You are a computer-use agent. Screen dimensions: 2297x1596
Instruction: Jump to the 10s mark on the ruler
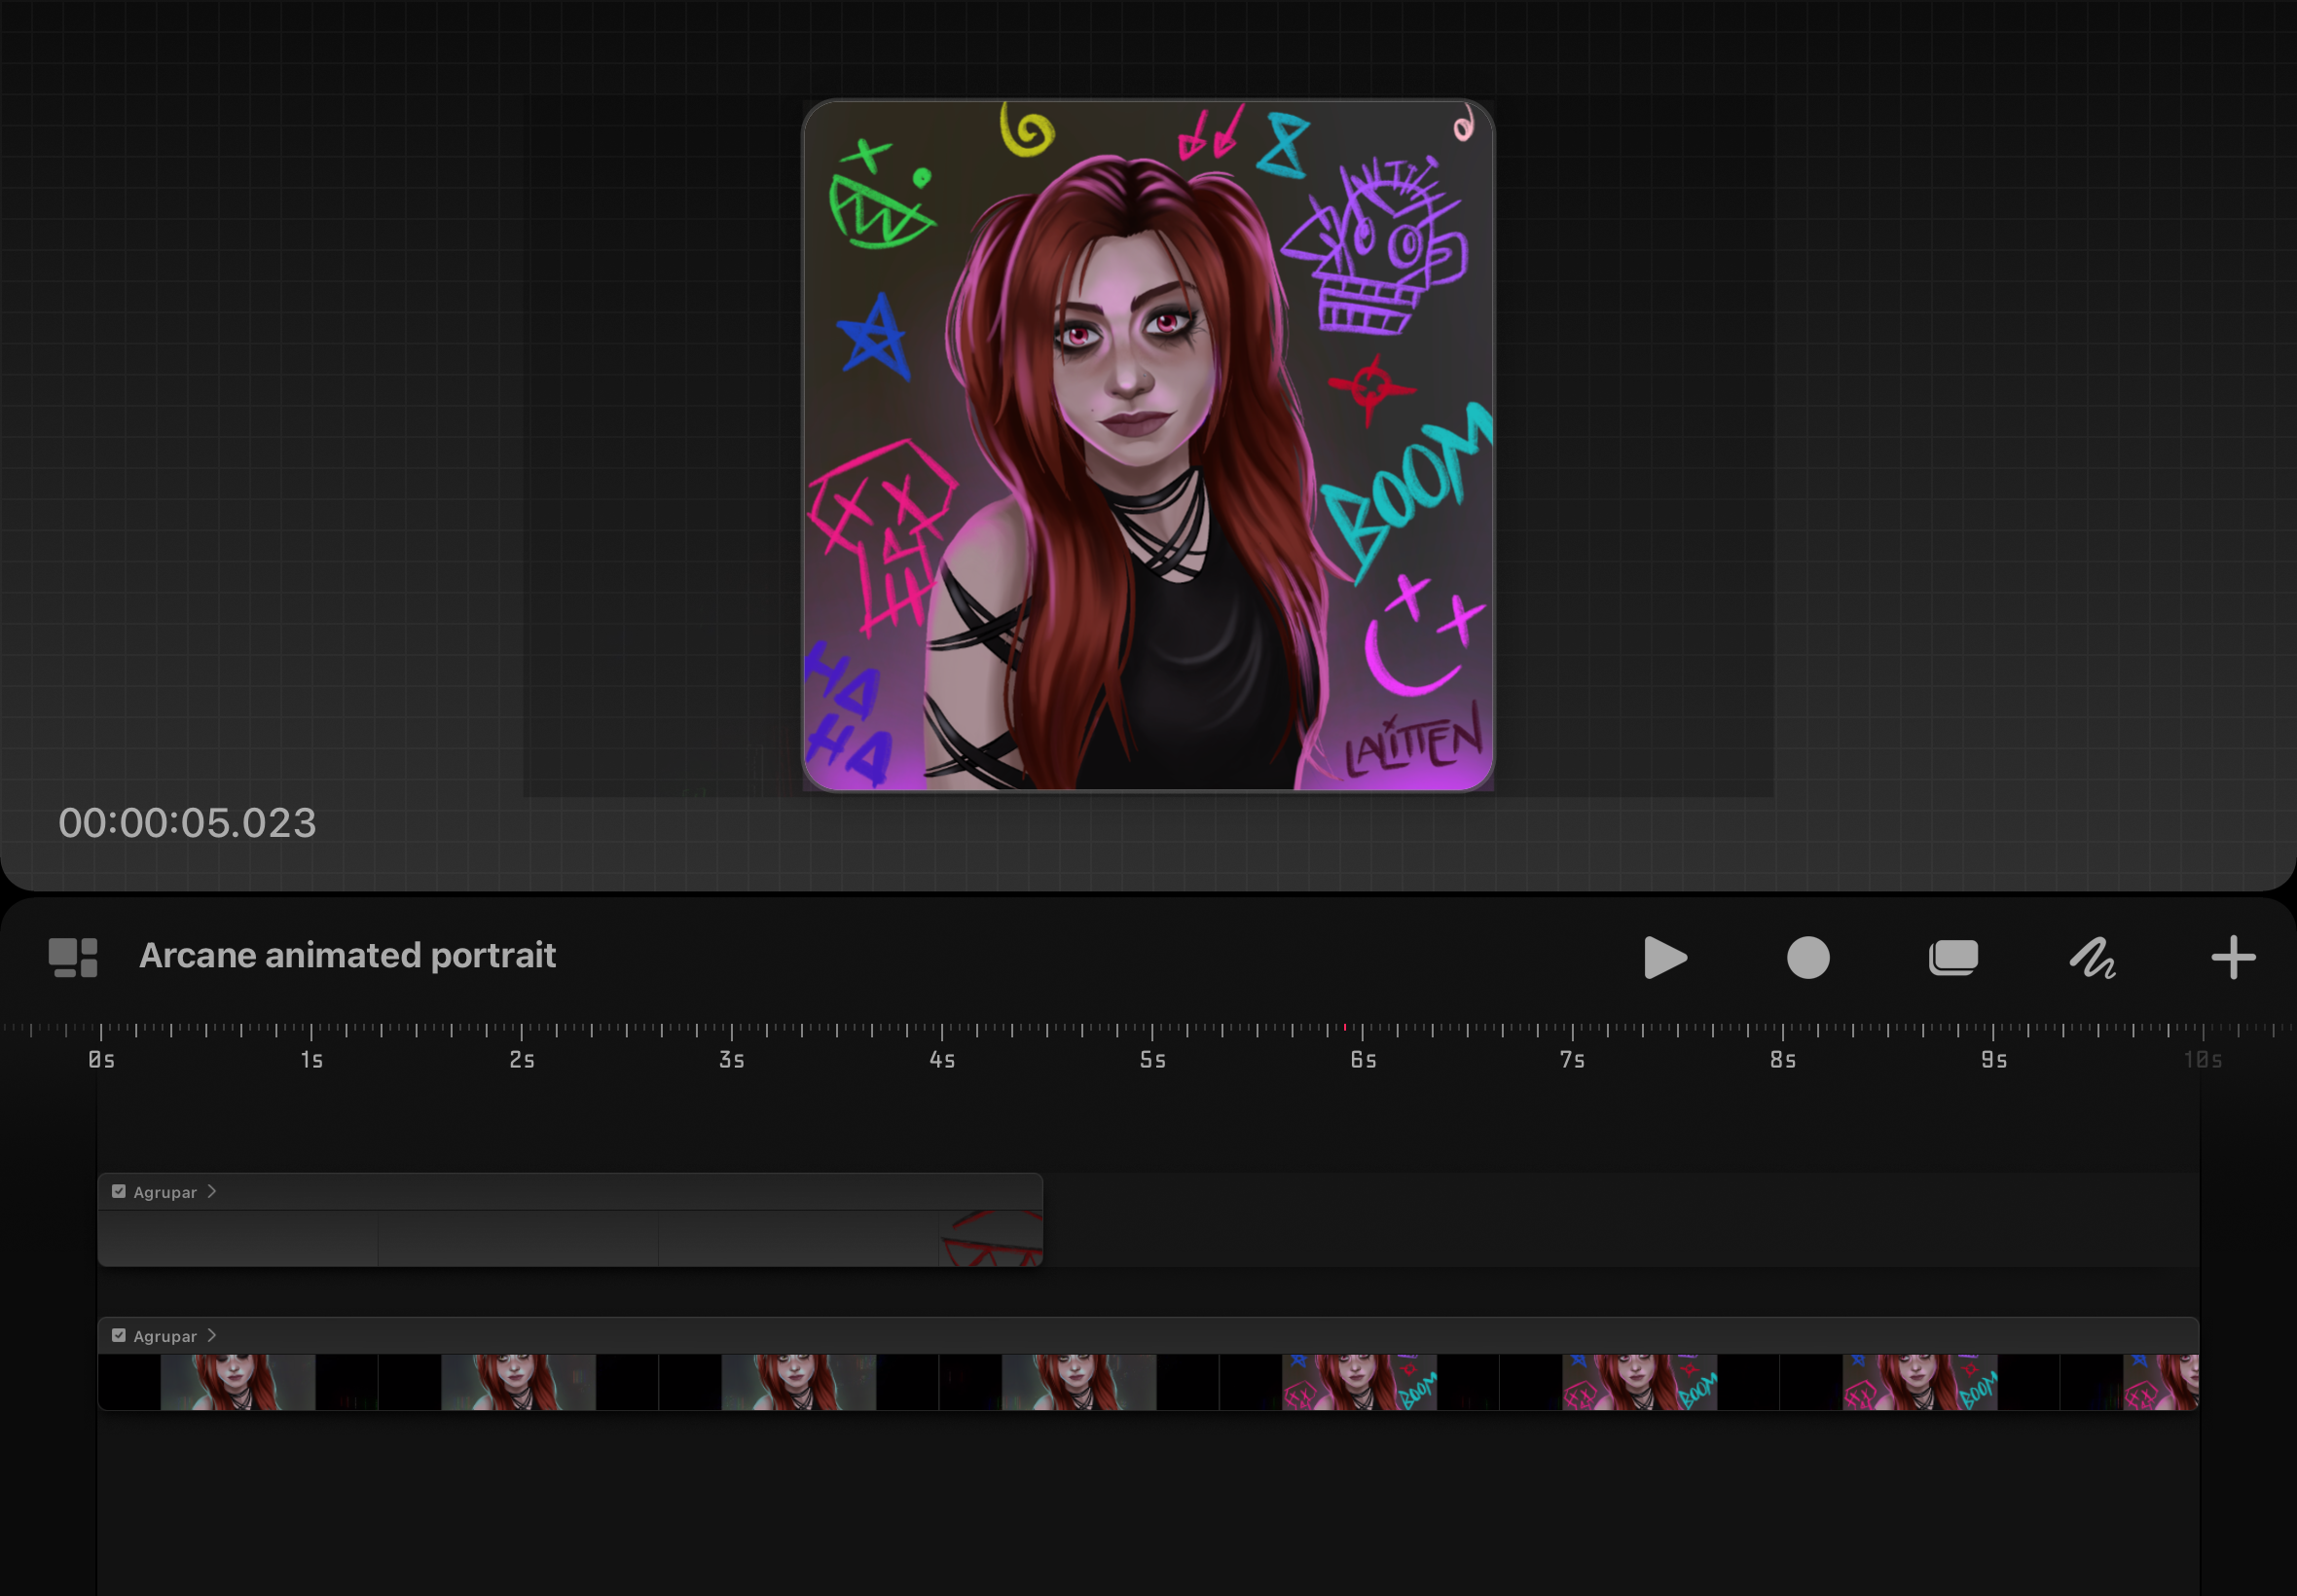(2203, 1059)
